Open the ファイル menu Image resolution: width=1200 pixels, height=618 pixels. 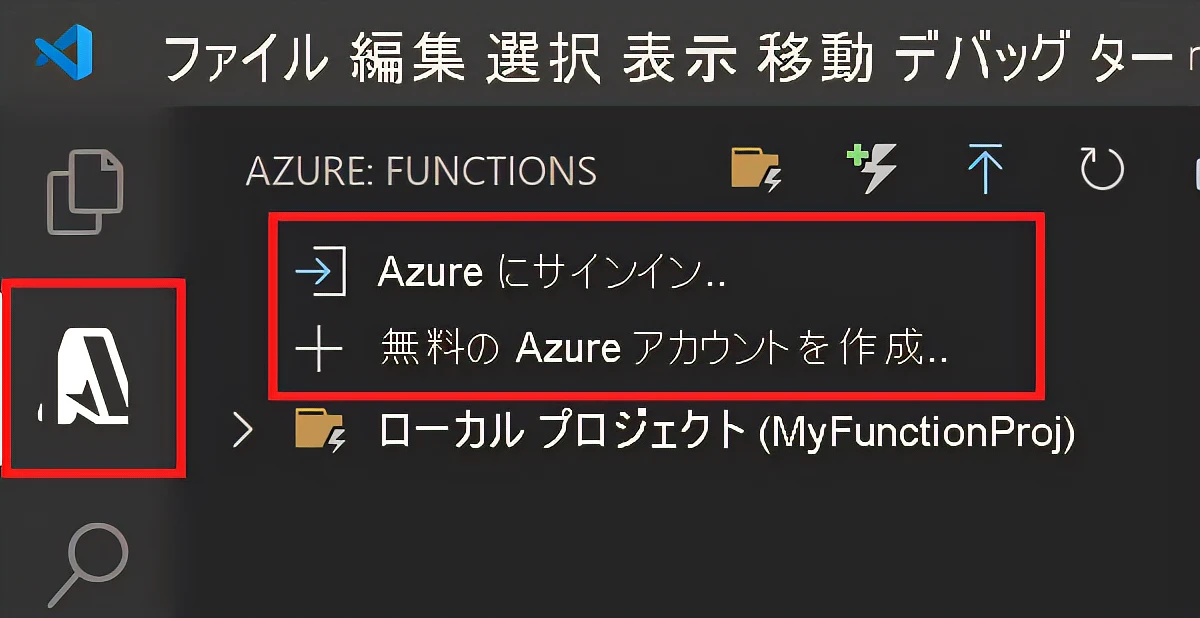250,57
